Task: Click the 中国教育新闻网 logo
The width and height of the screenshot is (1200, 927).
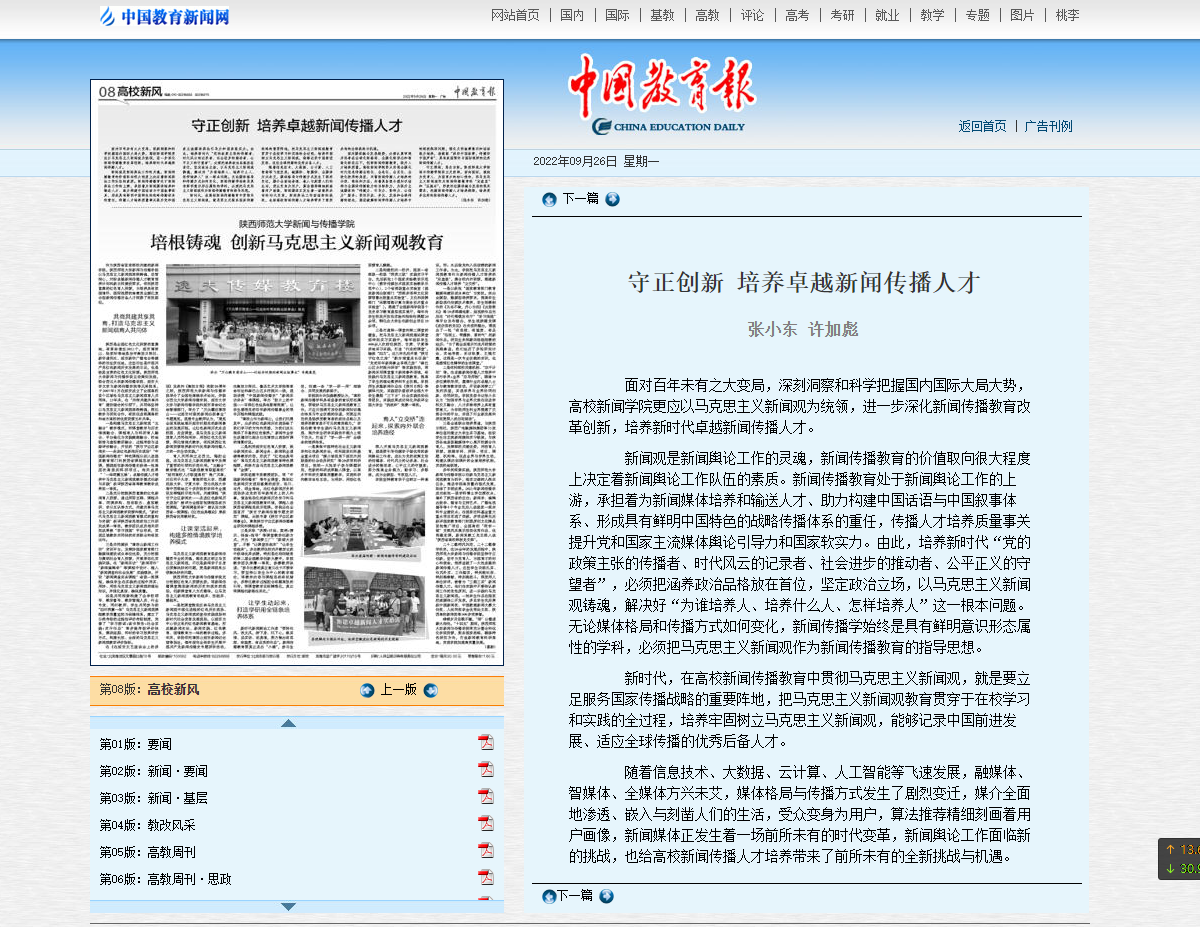Action: pos(165,16)
